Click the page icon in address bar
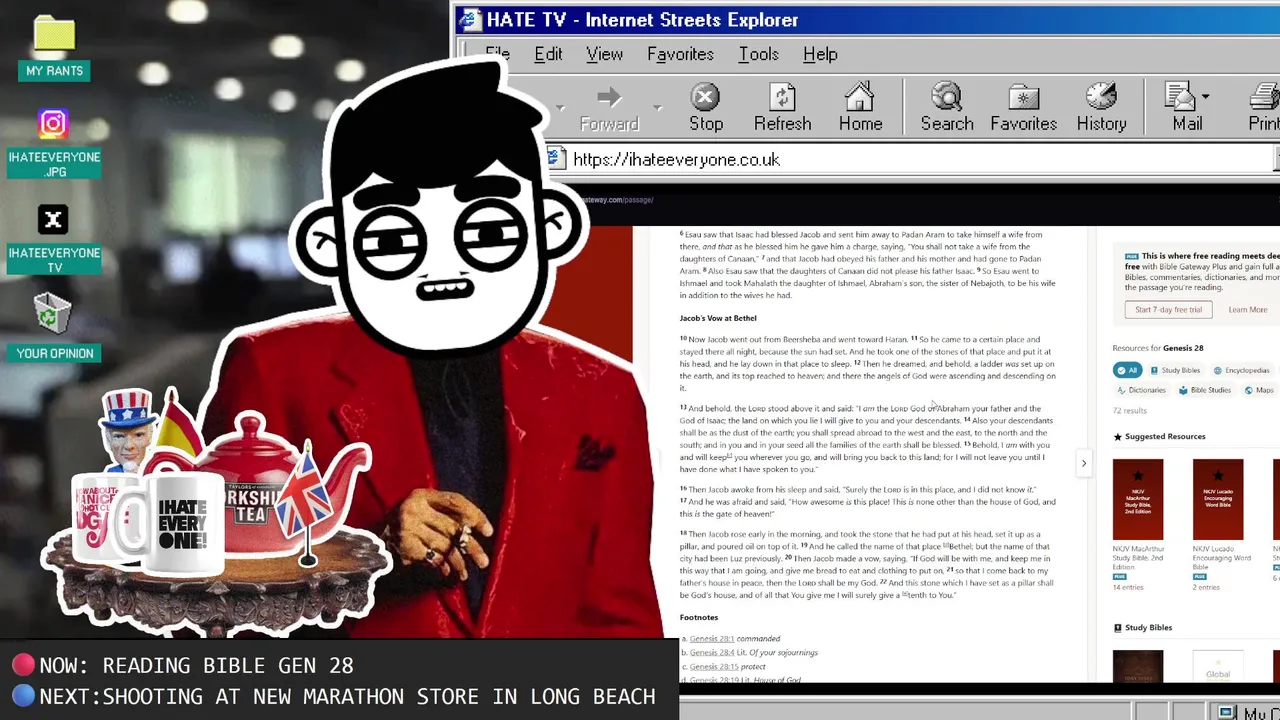 tap(557, 158)
